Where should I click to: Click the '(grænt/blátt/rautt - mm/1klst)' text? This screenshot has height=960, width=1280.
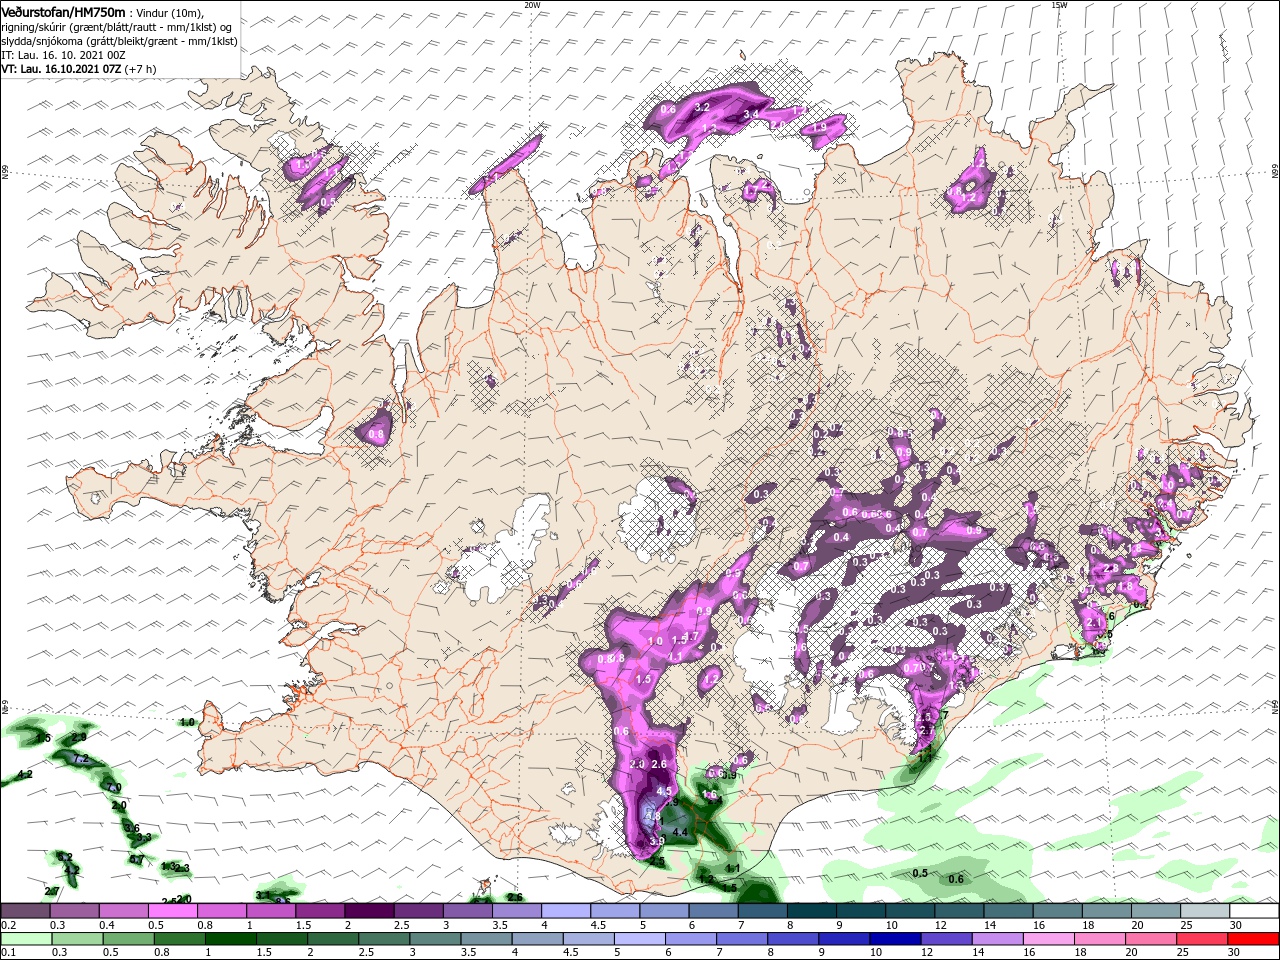click(144, 26)
